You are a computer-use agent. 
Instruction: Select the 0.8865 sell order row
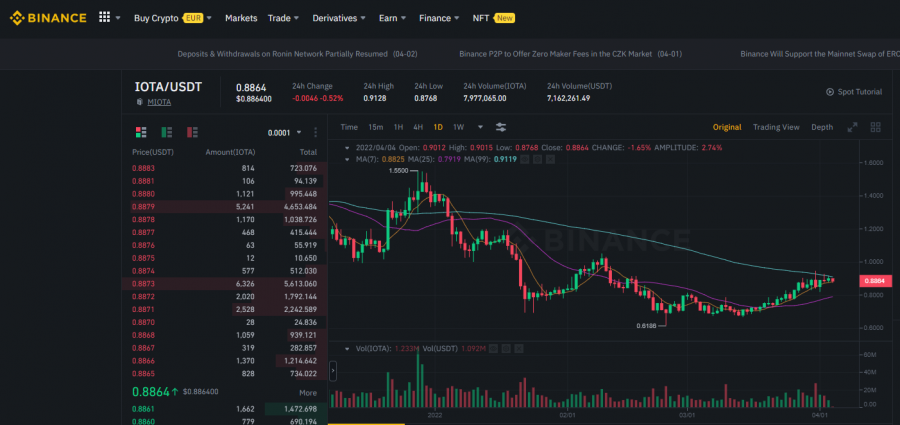[224, 373]
